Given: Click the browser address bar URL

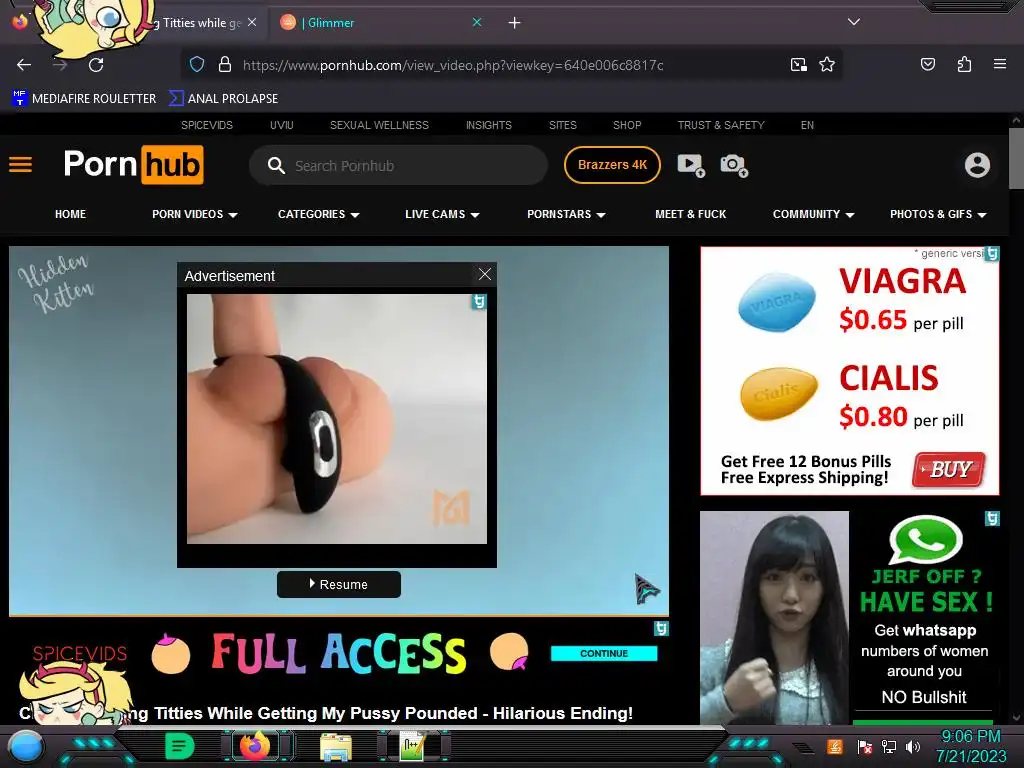Looking at the screenshot, I should tap(453, 65).
